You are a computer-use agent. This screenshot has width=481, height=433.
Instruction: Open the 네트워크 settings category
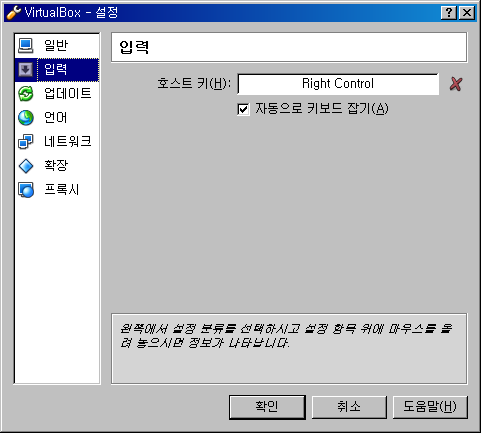57,142
